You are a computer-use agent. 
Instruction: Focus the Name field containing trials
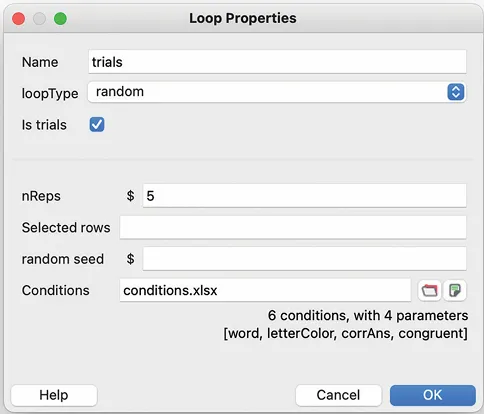pos(277,62)
